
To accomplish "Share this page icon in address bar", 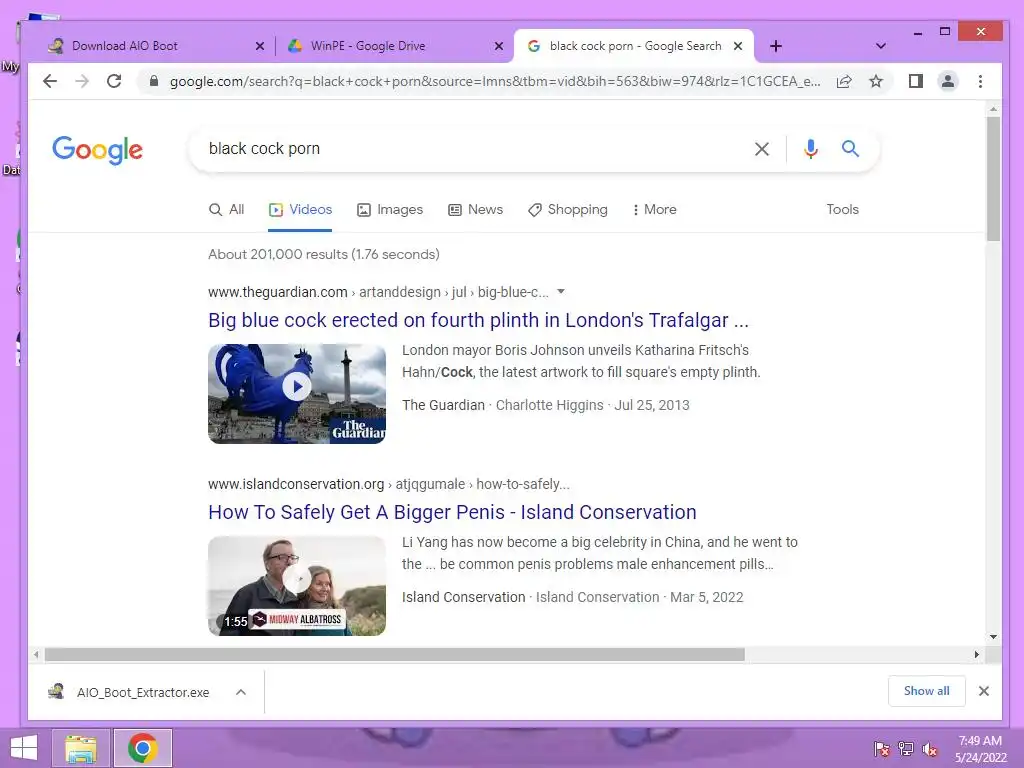I will pos(844,81).
